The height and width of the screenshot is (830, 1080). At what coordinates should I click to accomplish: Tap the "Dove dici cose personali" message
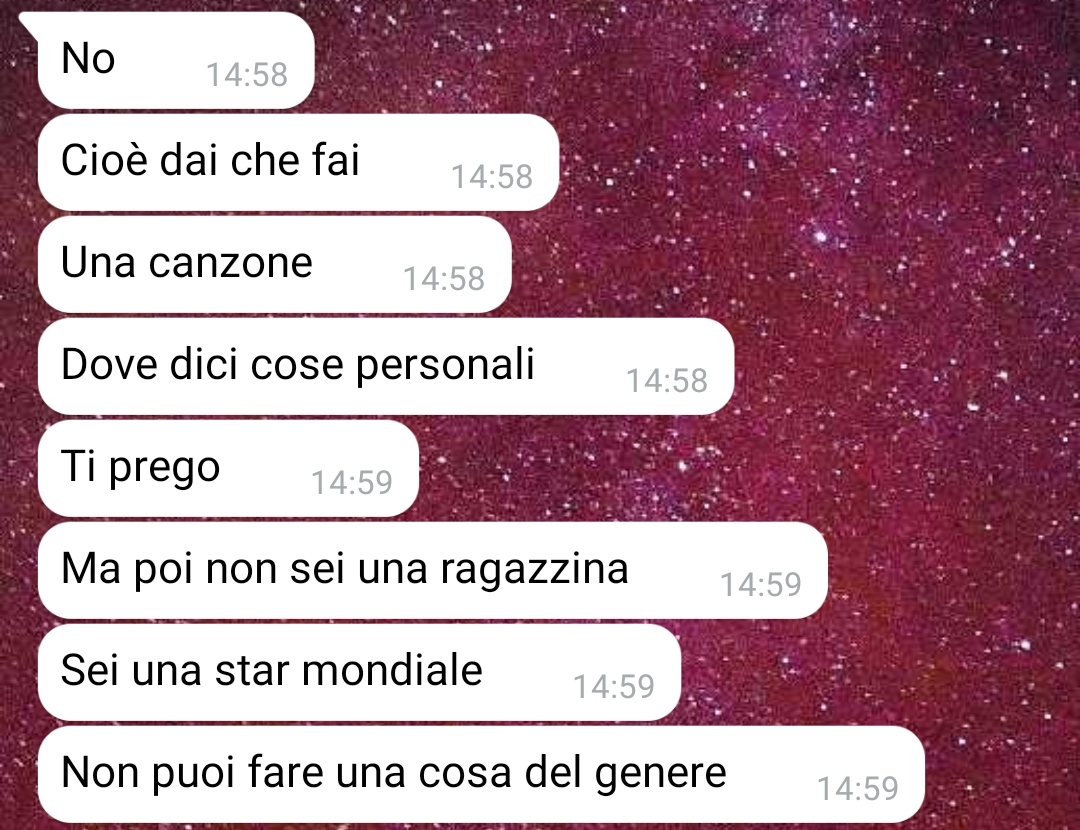click(386, 366)
